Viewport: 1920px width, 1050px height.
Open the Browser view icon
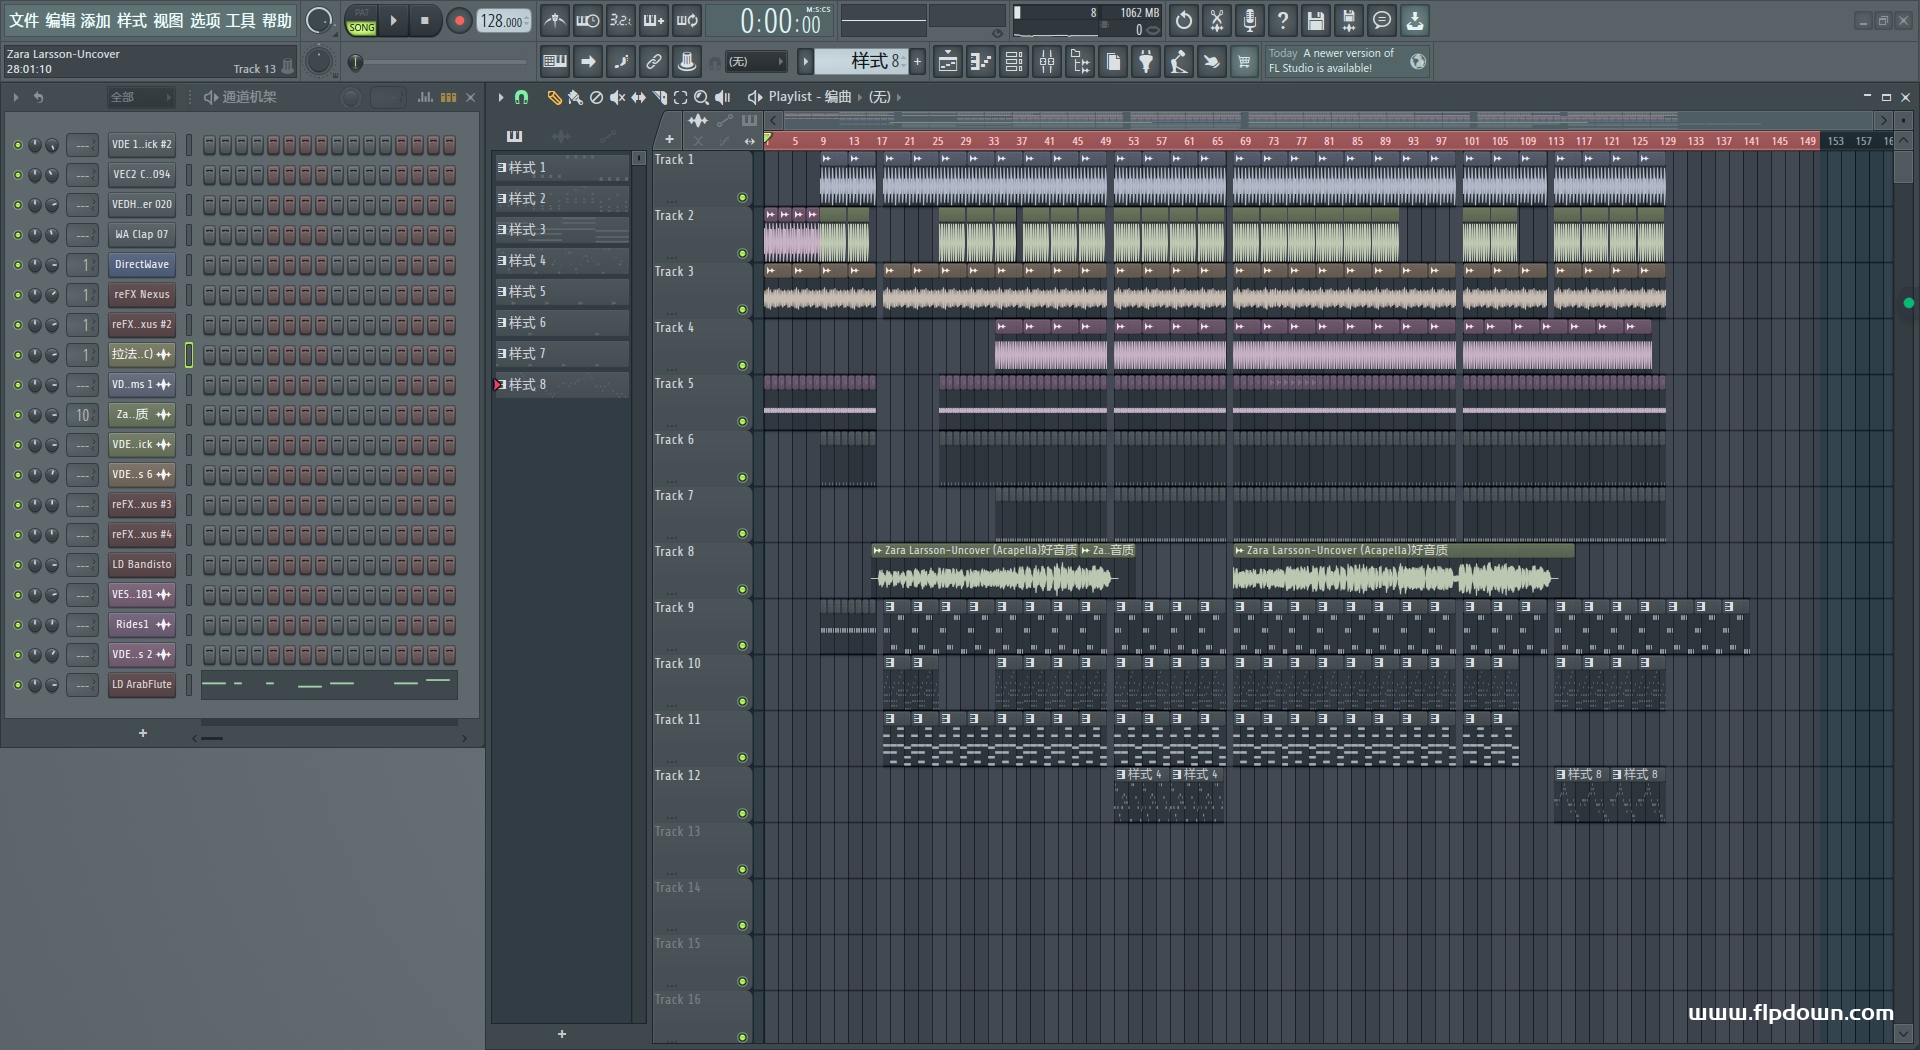[1080, 62]
